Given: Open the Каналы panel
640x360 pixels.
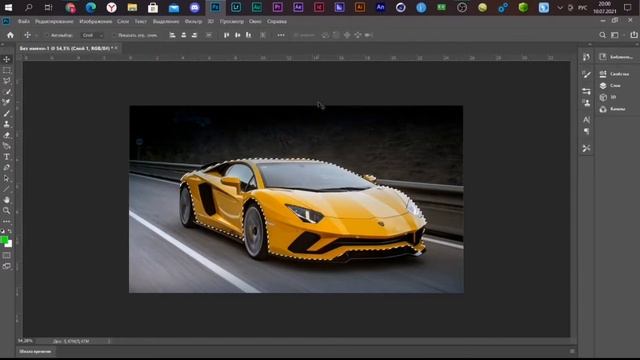Looking at the screenshot, I should click(x=613, y=109).
